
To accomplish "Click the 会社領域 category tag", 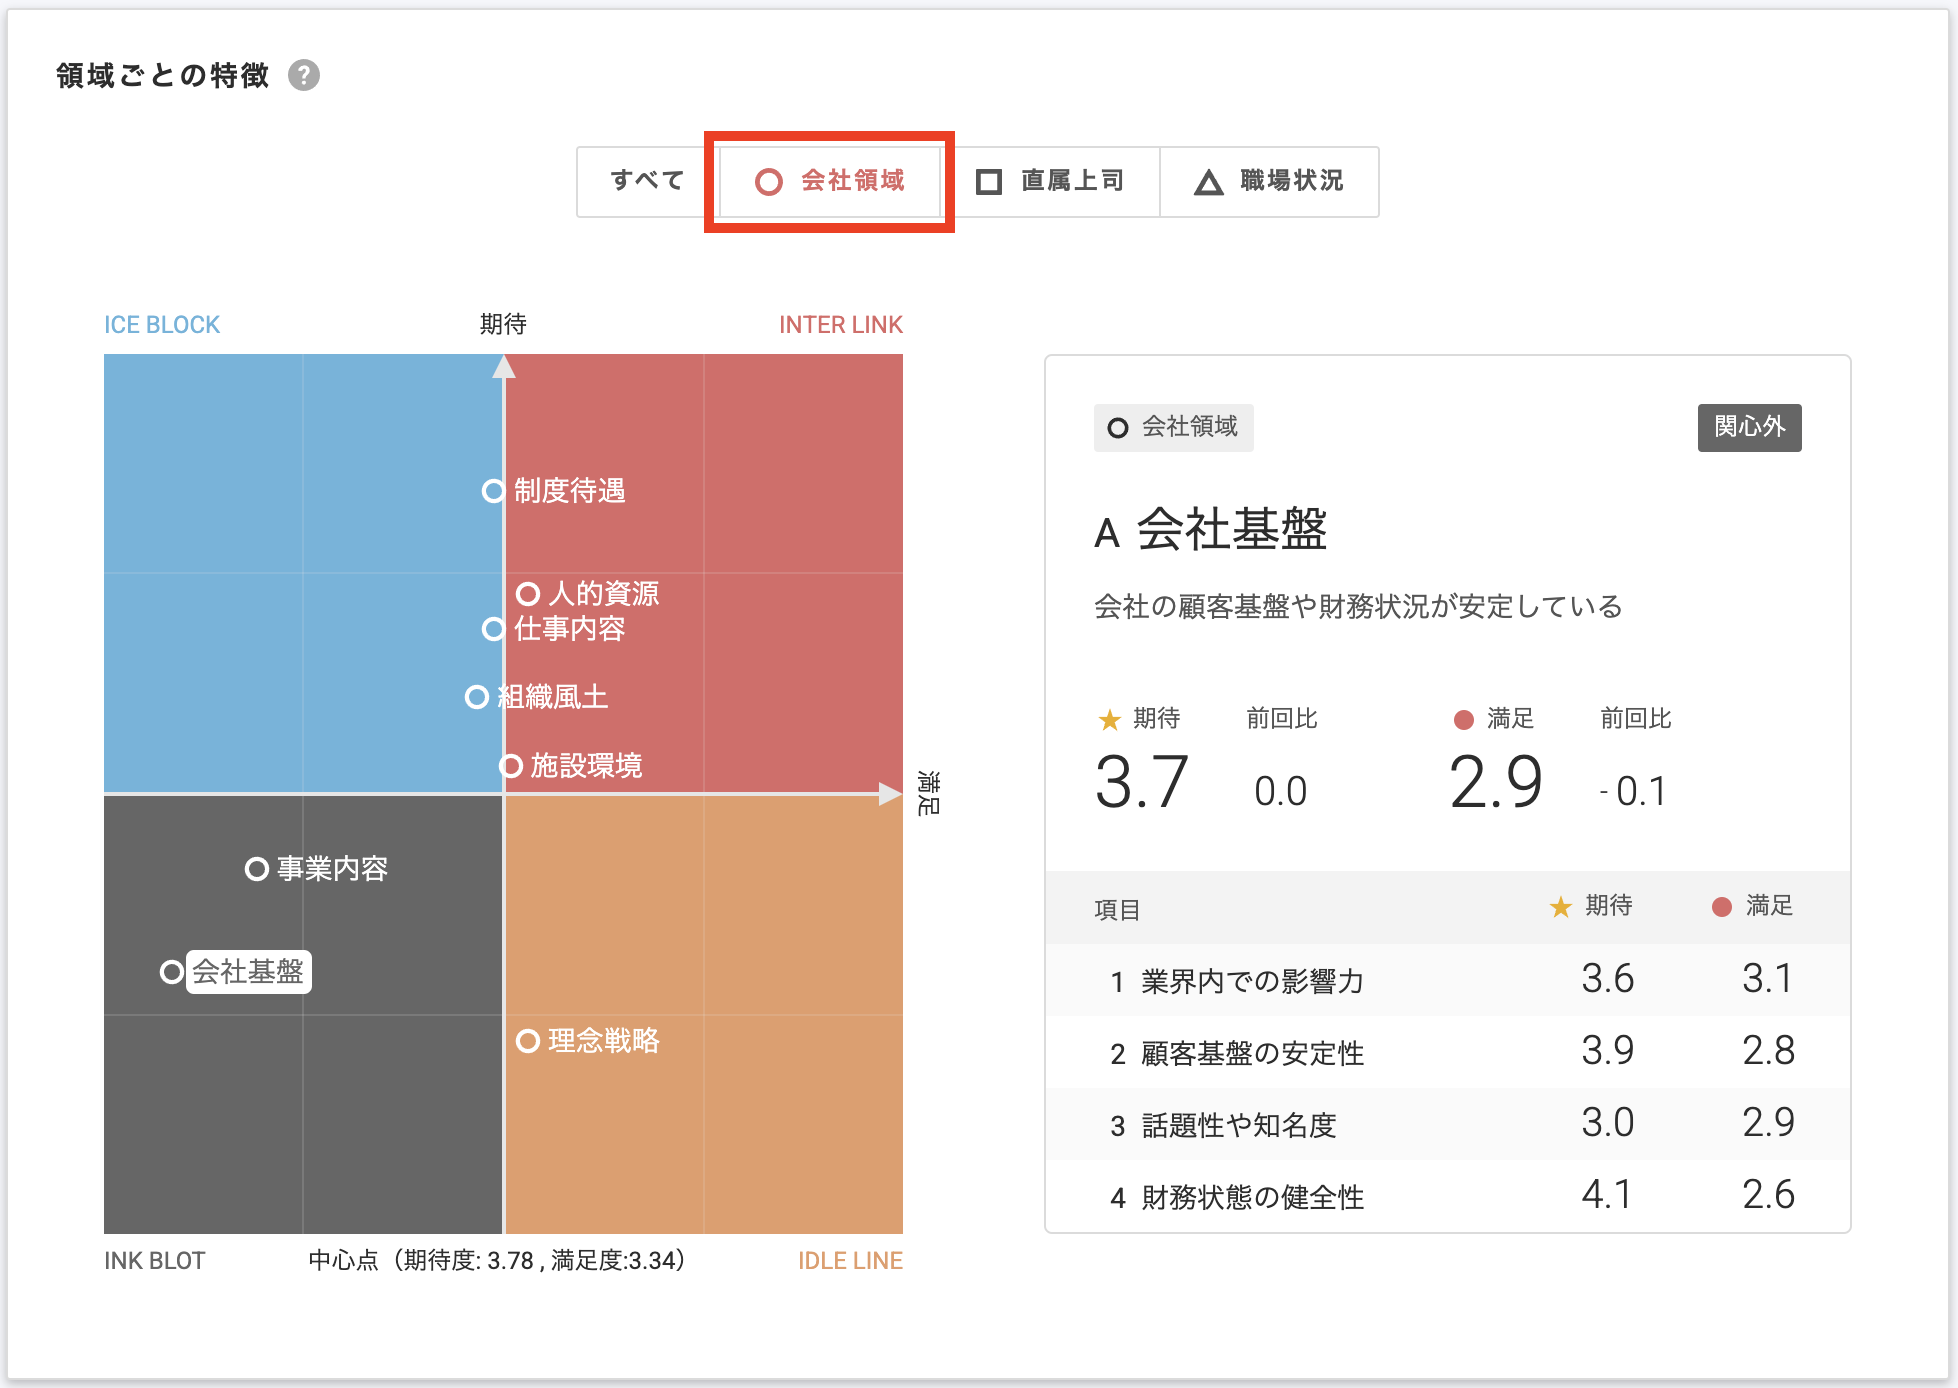I will click(1173, 427).
